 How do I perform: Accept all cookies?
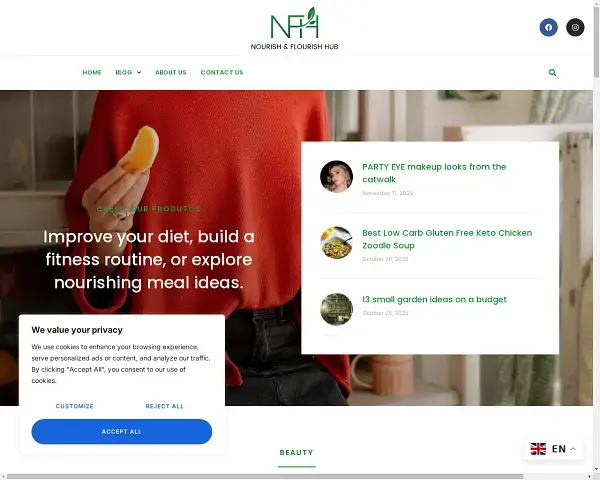click(122, 431)
